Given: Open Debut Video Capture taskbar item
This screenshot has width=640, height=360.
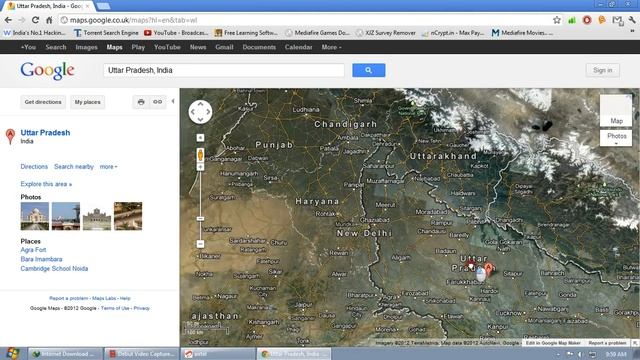Looking at the screenshot, I should pos(142,354).
